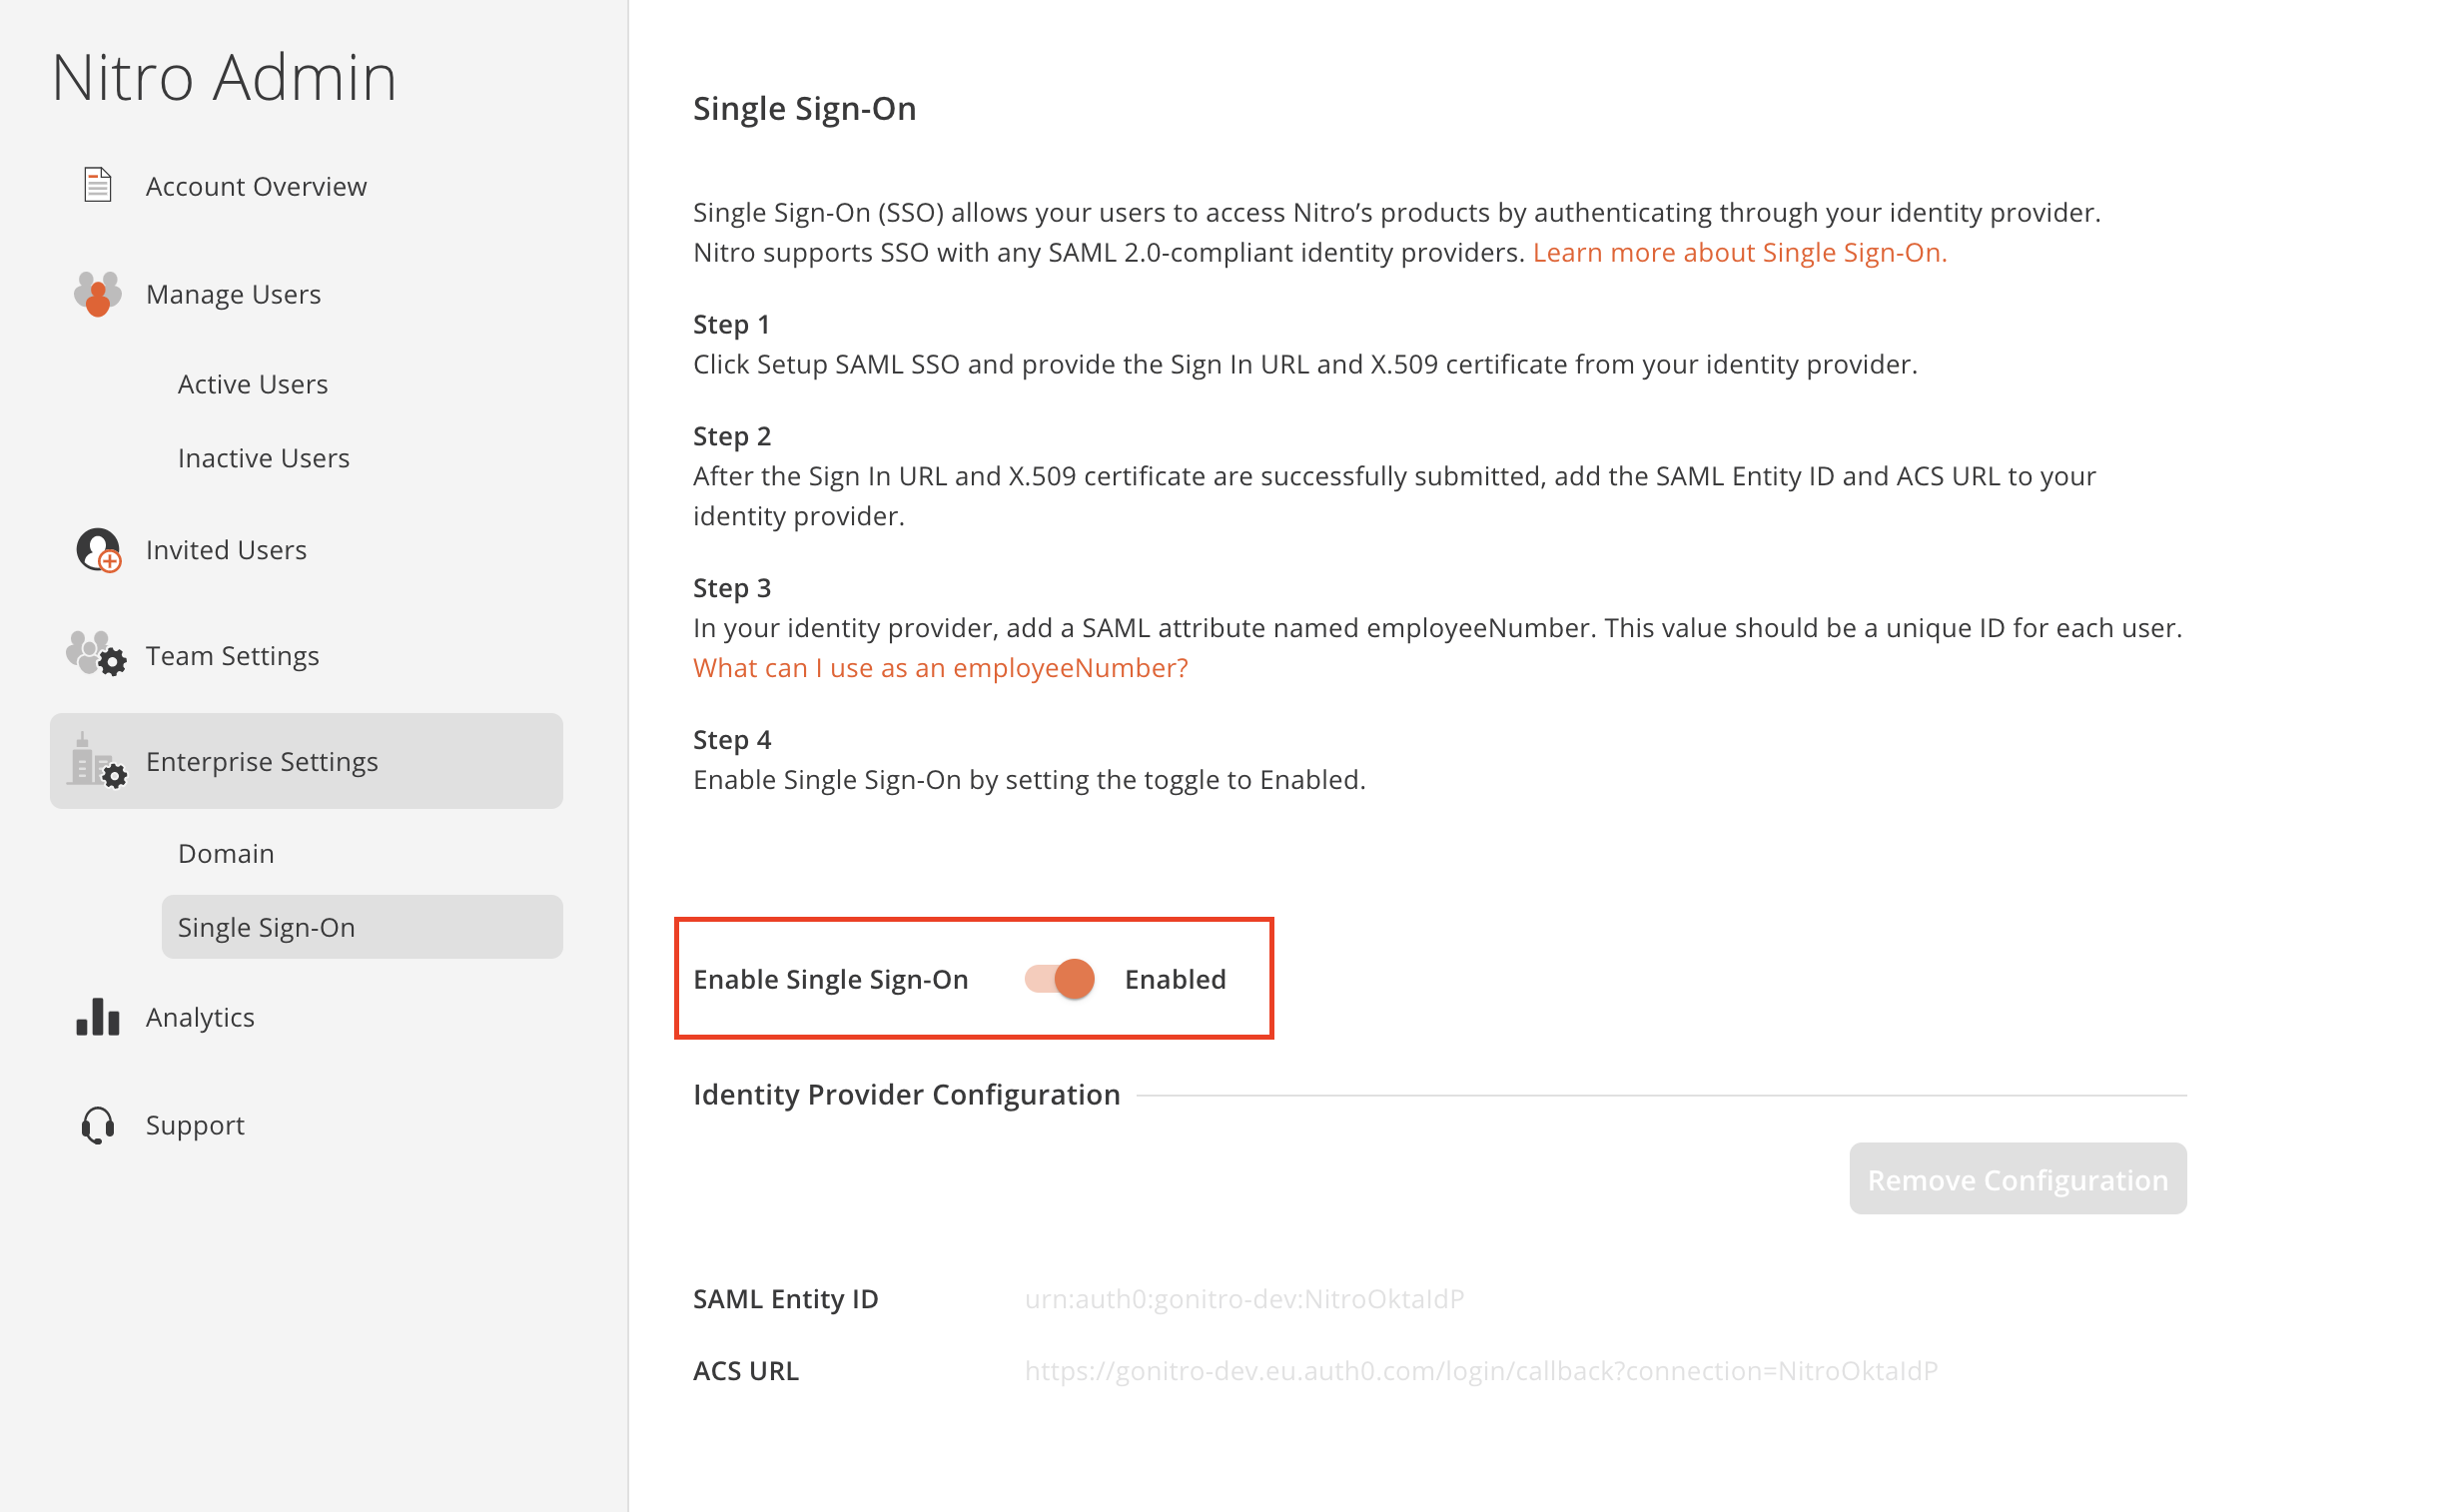Image resolution: width=2449 pixels, height=1512 pixels.
Task: Click the Team Settings gear icon
Action: (96, 654)
